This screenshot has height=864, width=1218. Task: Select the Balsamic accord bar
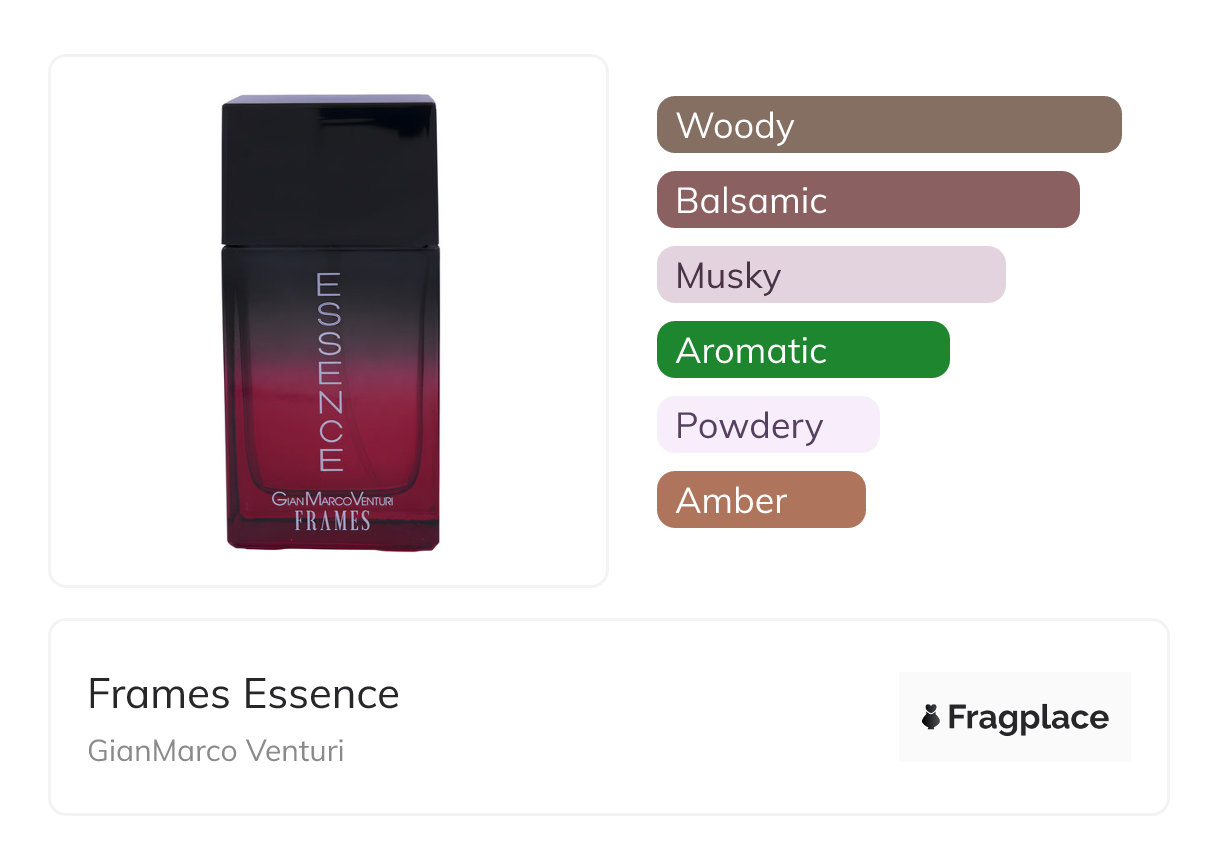[x=867, y=200]
